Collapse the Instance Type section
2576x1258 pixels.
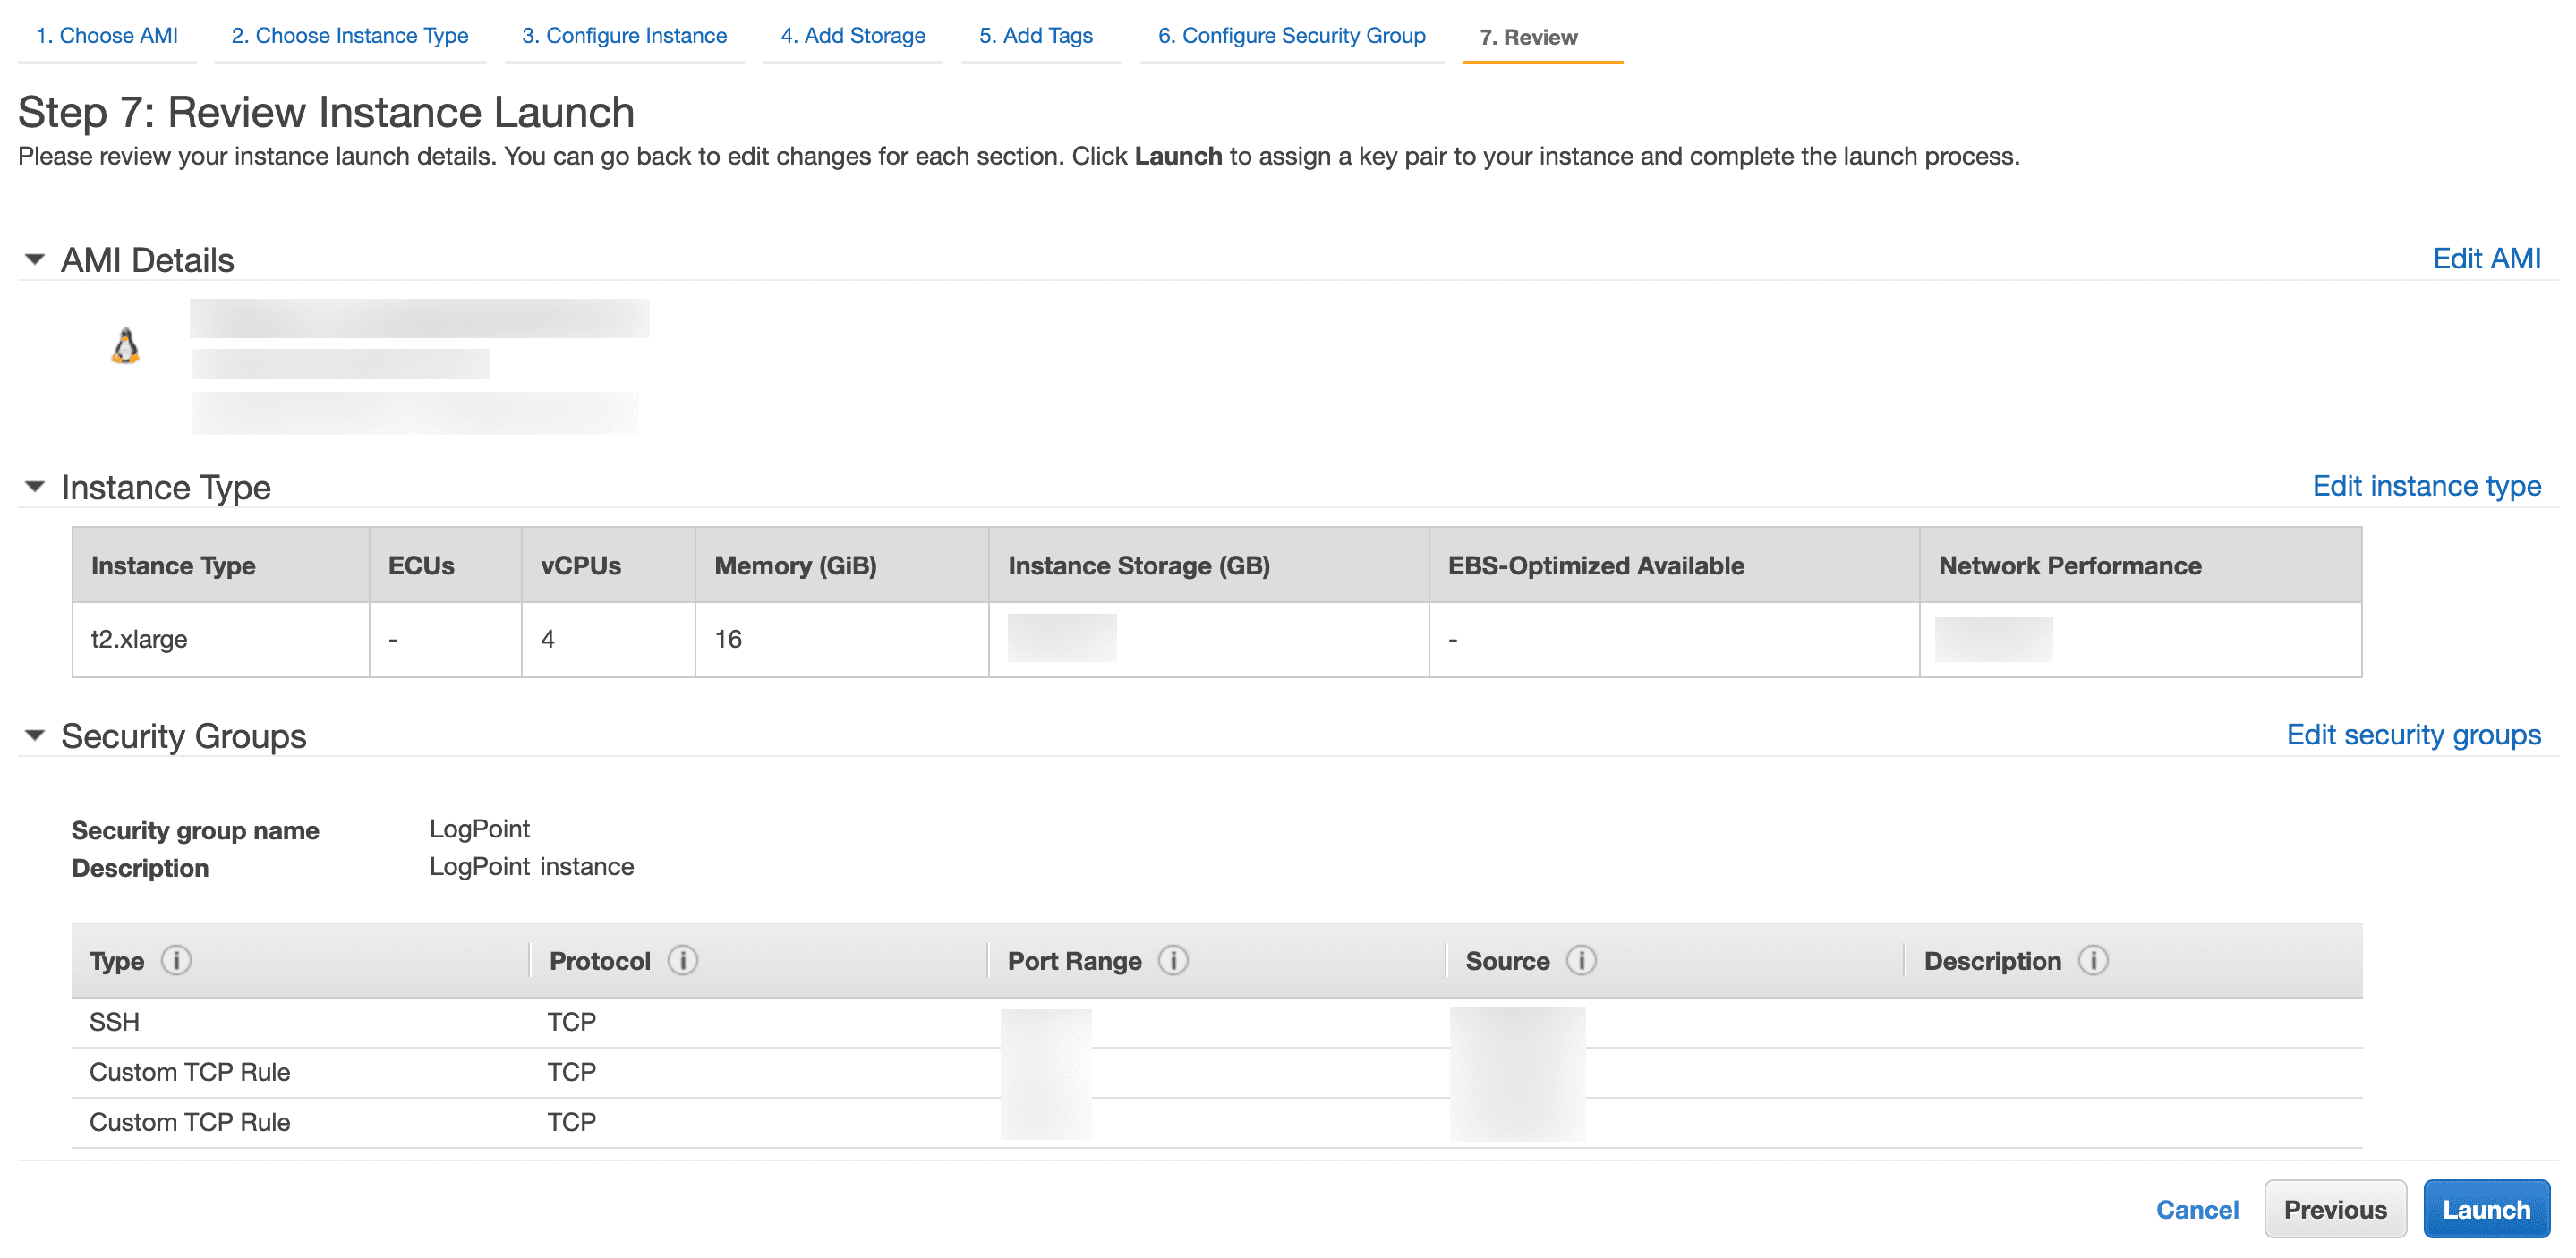[x=35, y=487]
